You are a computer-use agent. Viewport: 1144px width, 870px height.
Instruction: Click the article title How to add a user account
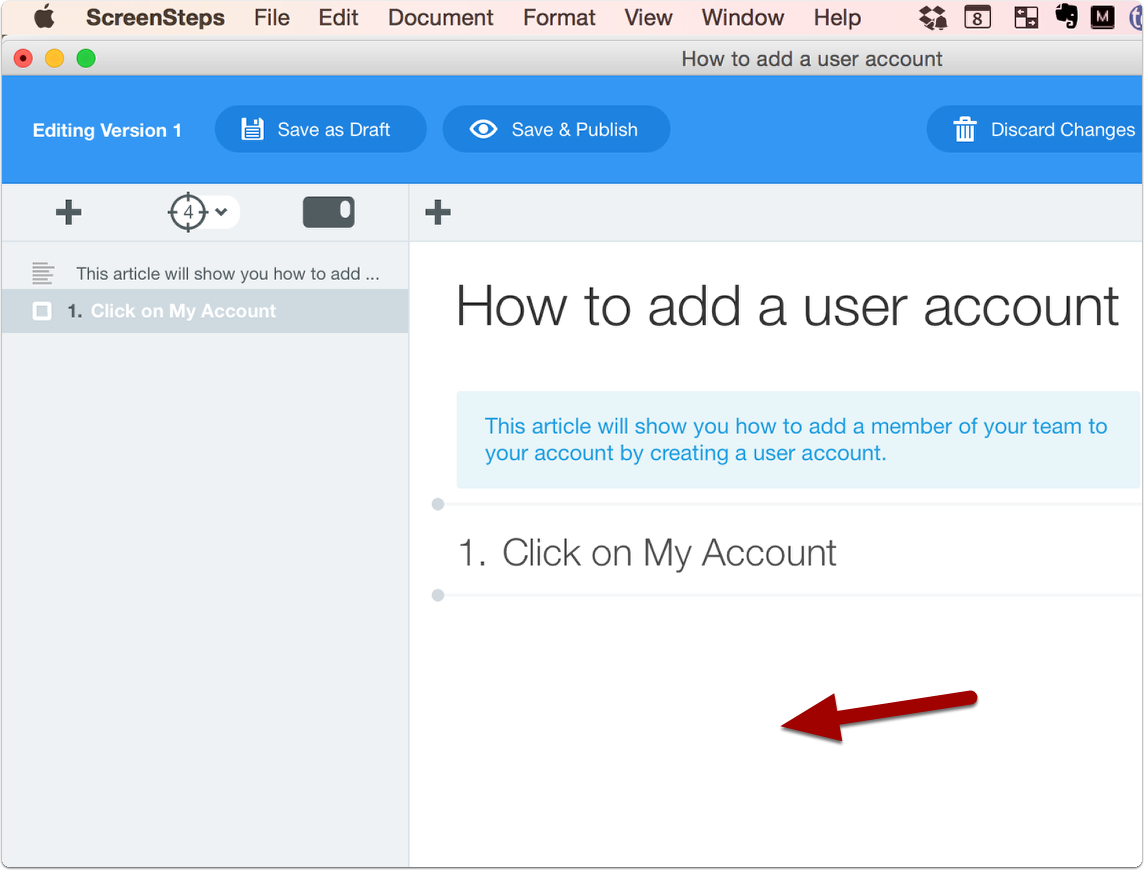click(787, 307)
